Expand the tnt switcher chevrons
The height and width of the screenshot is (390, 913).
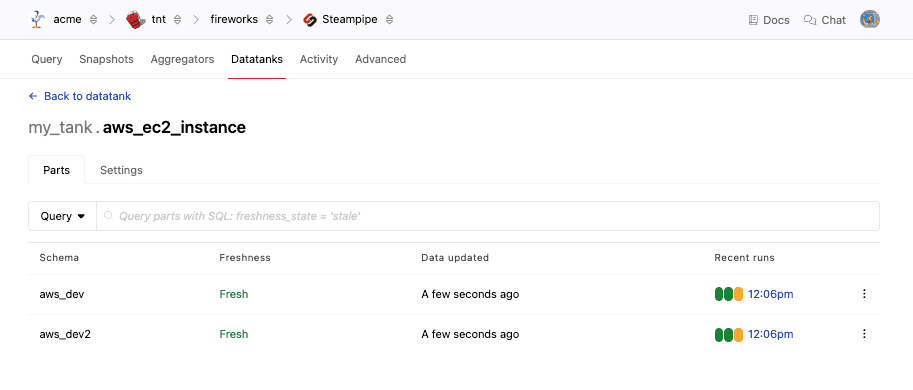(x=178, y=20)
